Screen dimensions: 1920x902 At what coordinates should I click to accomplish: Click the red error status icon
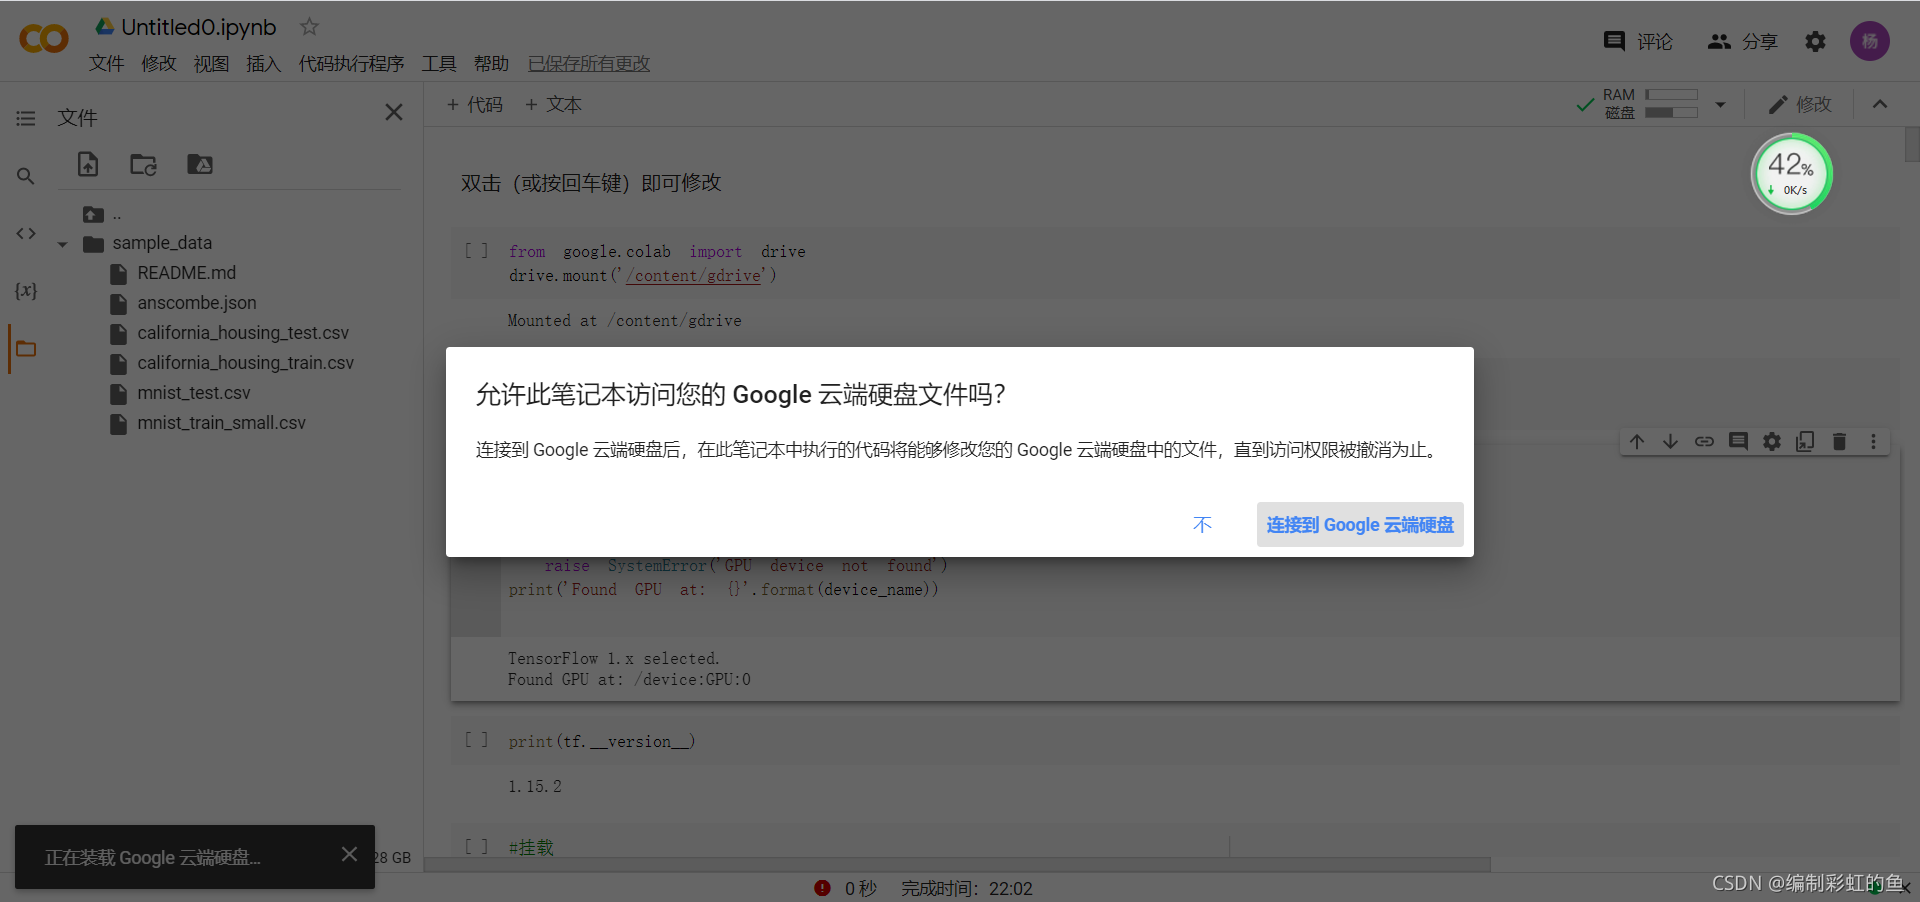(822, 888)
